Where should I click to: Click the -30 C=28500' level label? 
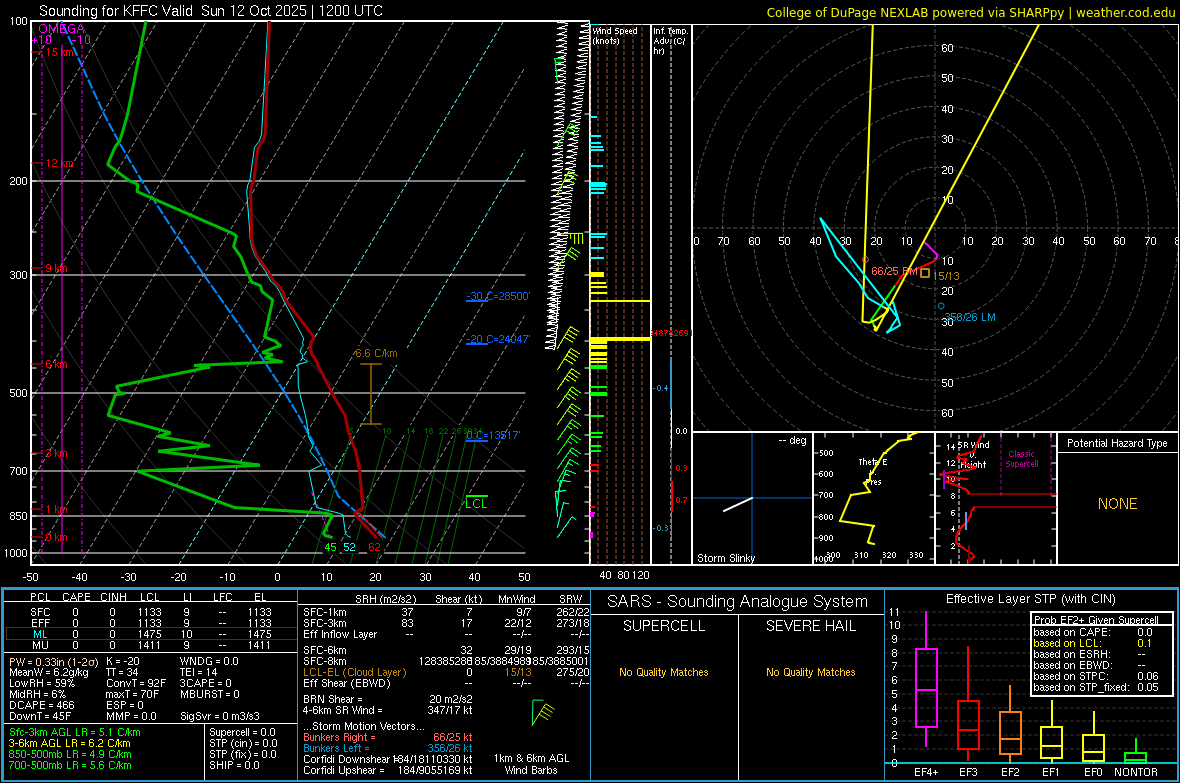(x=498, y=296)
